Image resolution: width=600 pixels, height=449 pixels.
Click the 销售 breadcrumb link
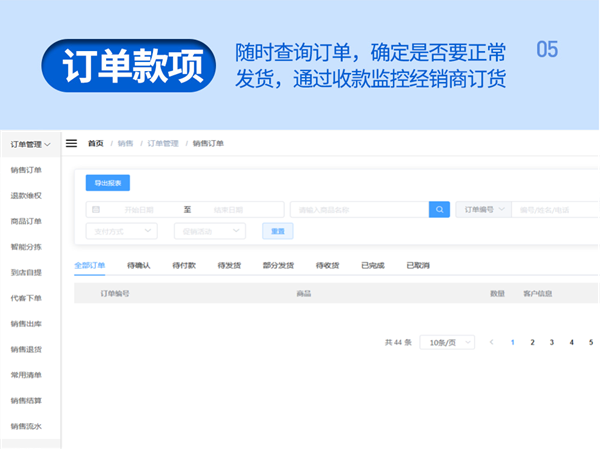point(126,144)
